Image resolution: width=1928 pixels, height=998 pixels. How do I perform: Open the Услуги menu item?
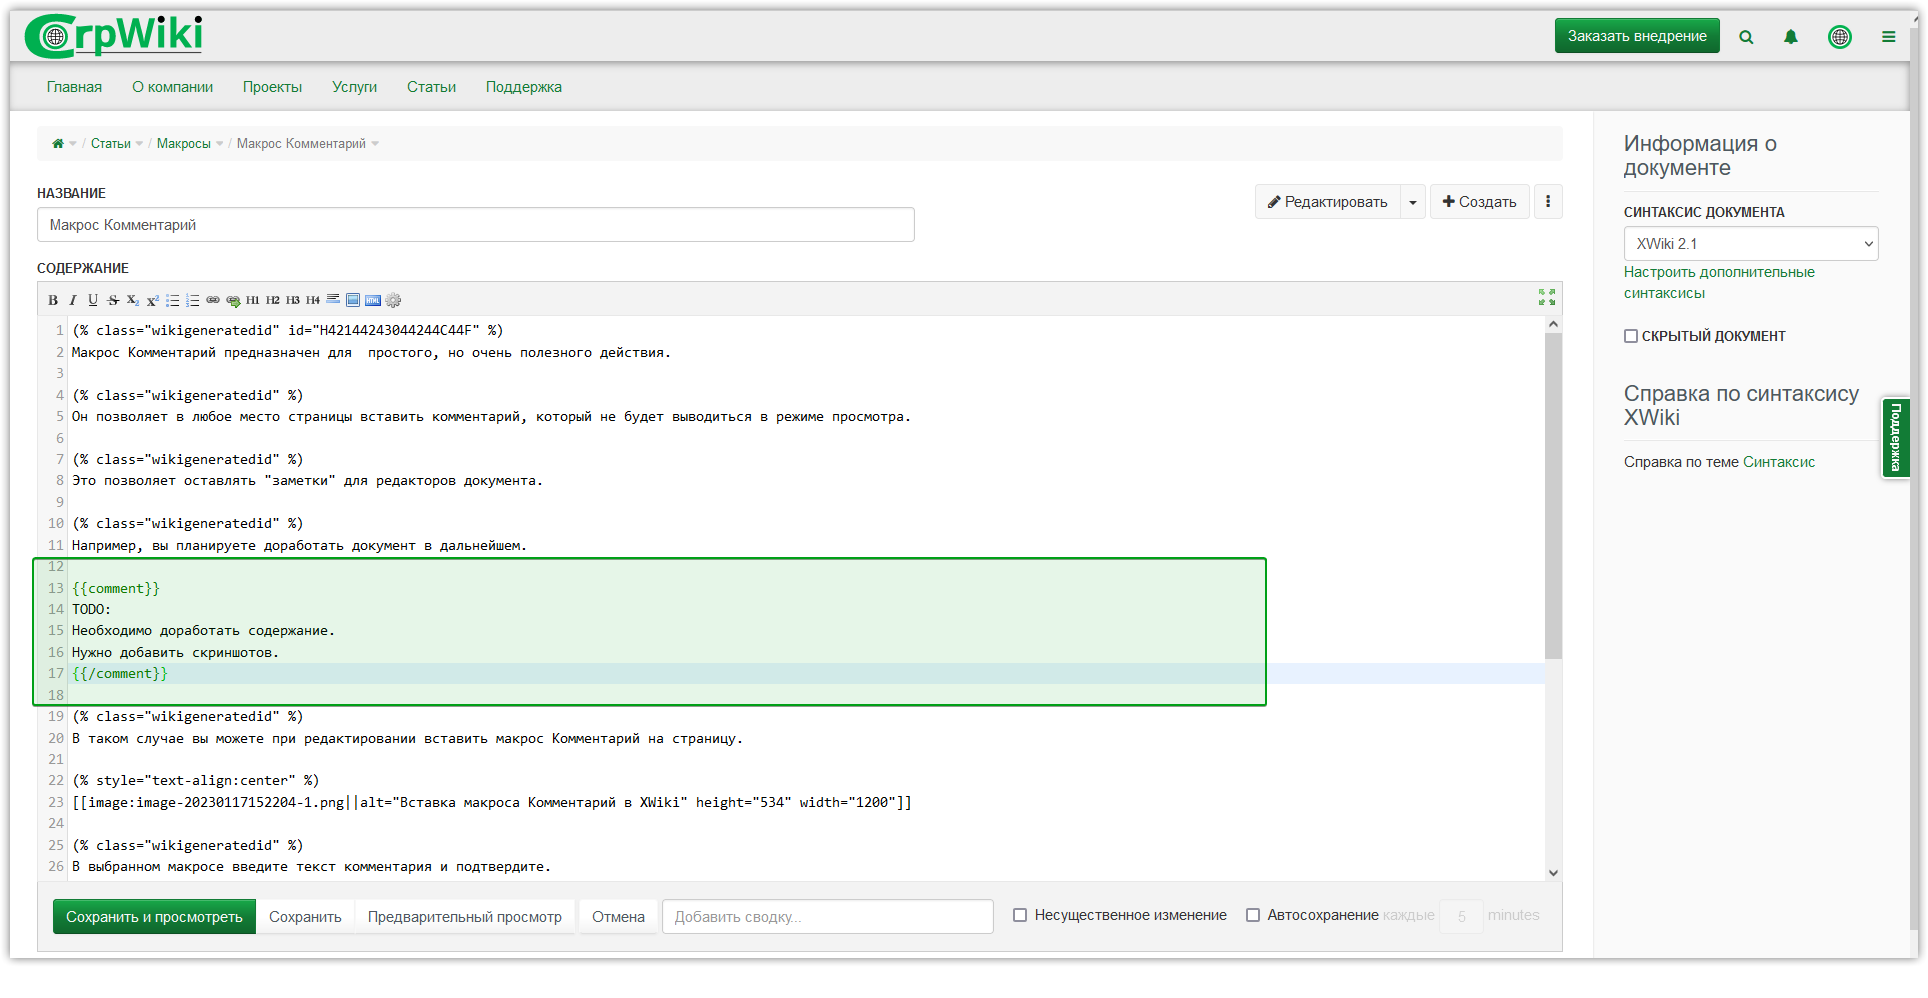click(x=354, y=87)
